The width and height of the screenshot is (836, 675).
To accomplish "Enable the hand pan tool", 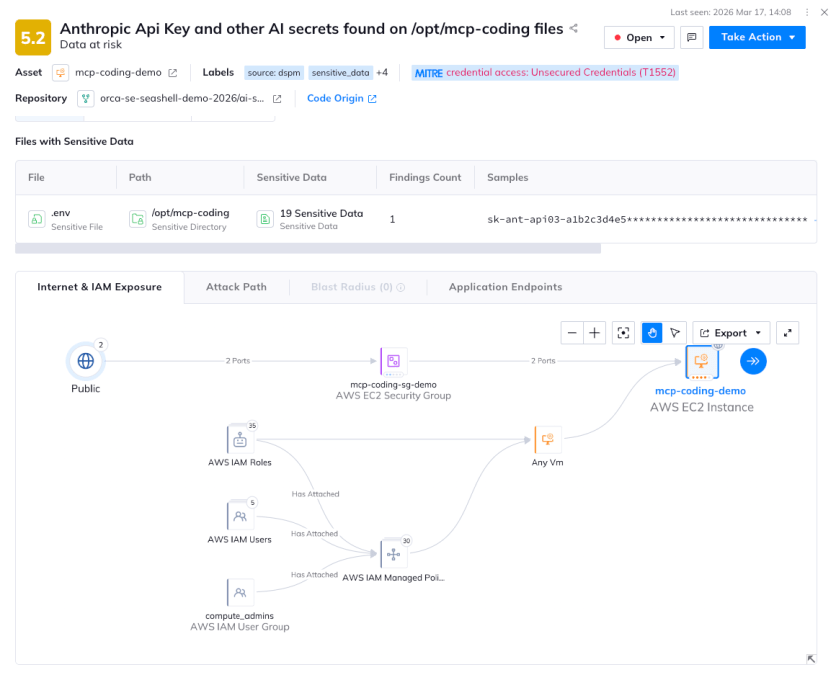I will 651,332.
